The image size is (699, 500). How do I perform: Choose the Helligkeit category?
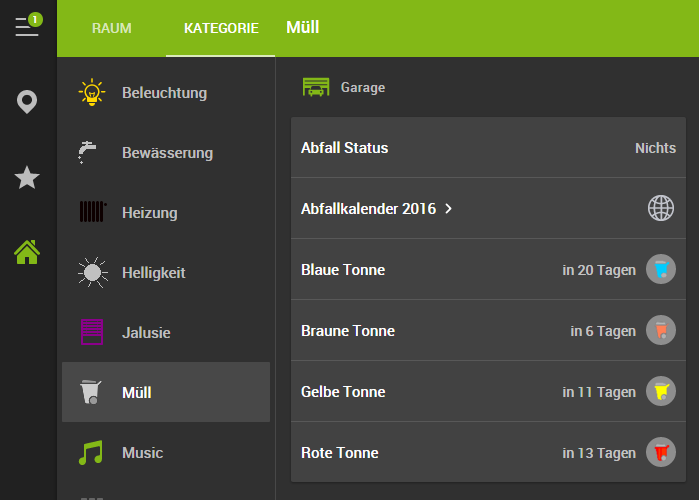[x=154, y=272]
